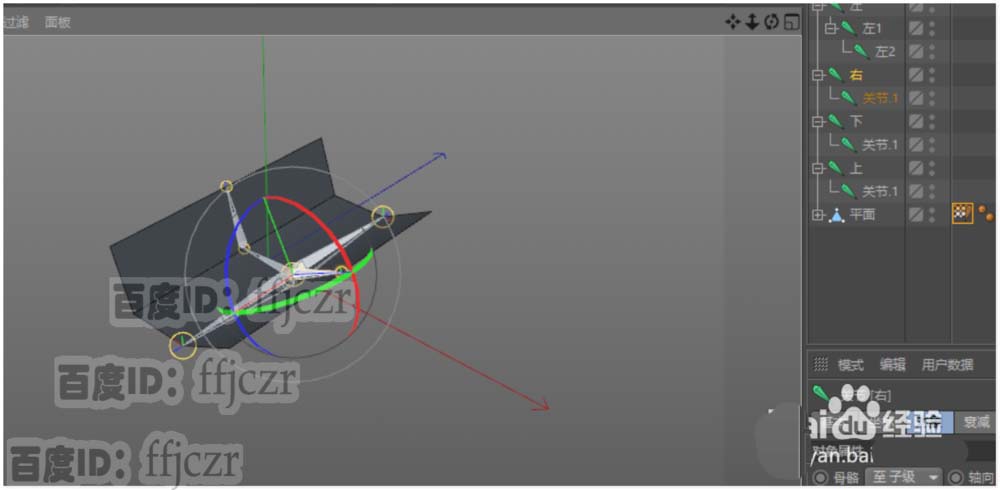Click the red X axis arrowhead
The width and height of the screenshot is (1000, 490).
coord(542,405)
